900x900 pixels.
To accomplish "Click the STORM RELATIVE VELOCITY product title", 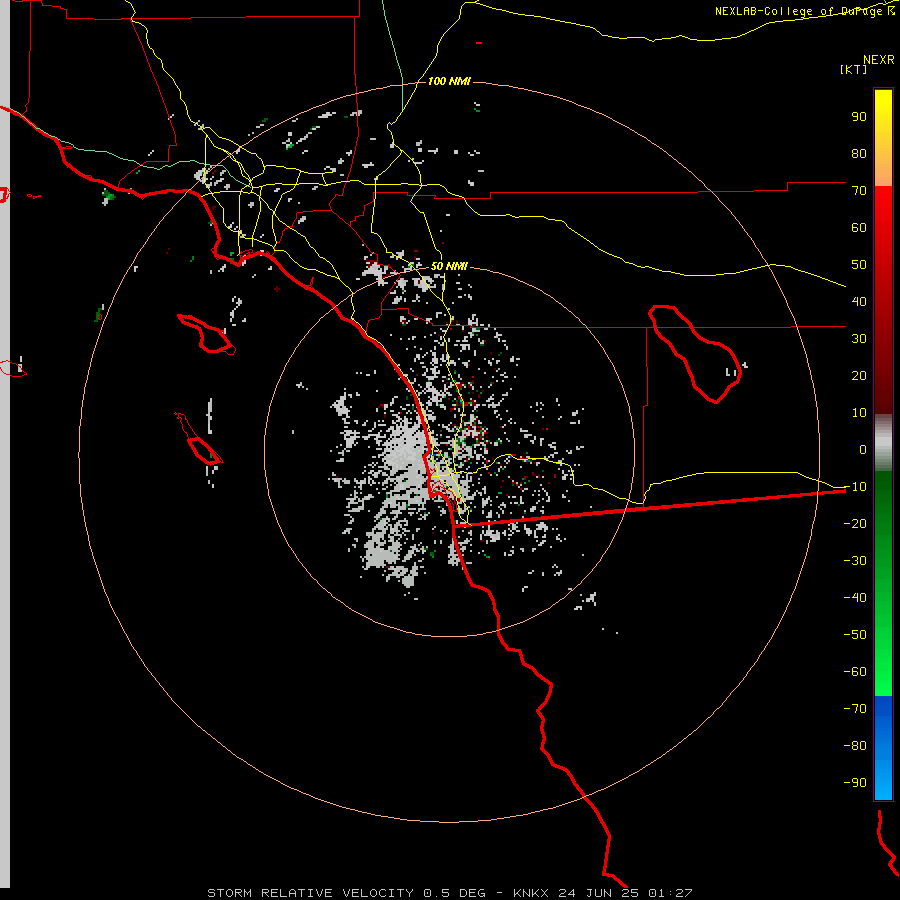I will [310, 893].
